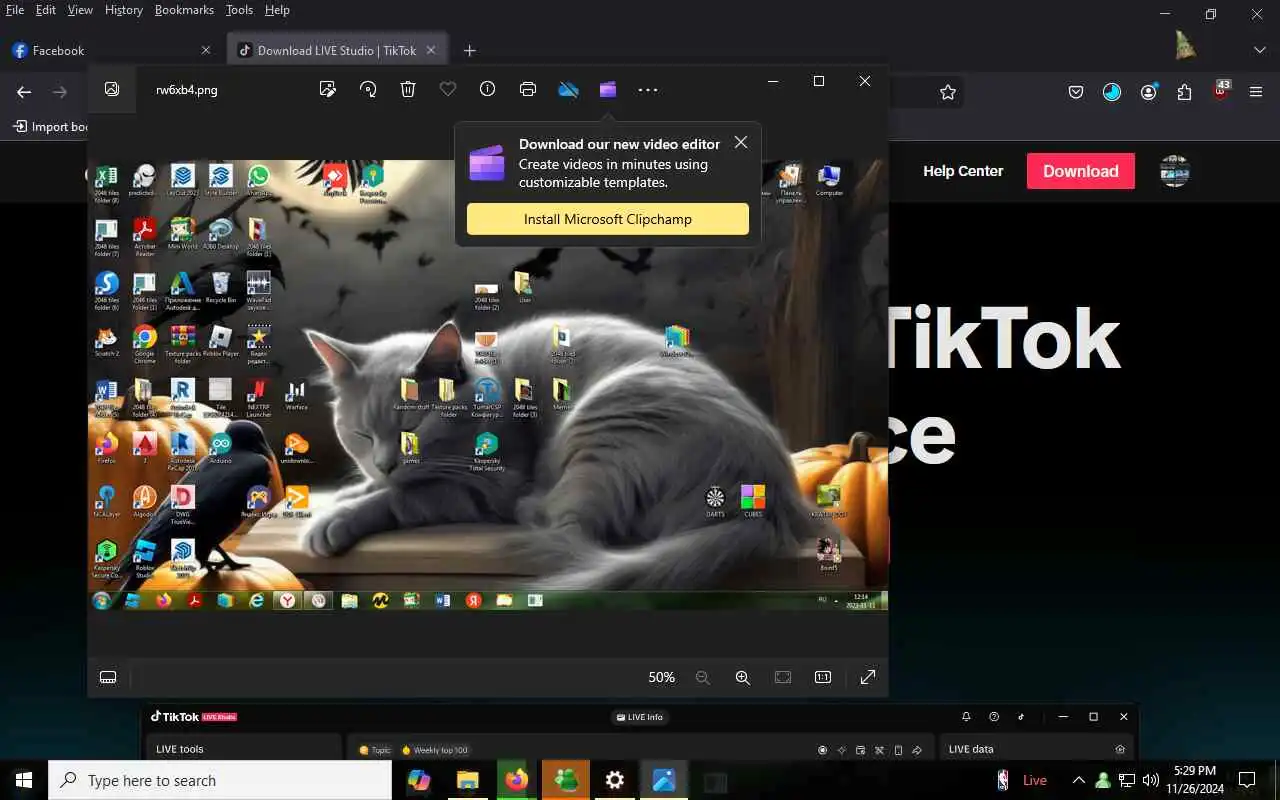Screen dimensions: 1280x800
Task: Show photo at actual size 1:1
Action: click(x=823, y=677)
